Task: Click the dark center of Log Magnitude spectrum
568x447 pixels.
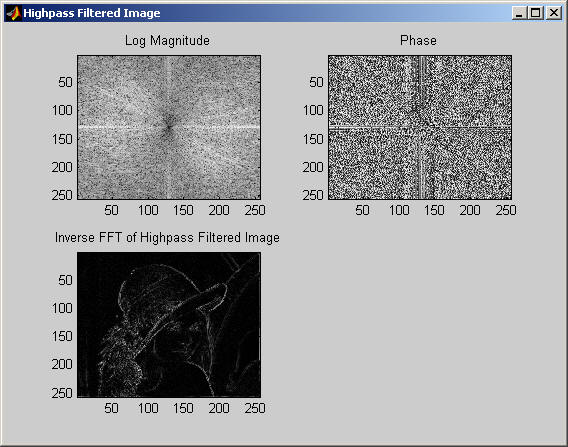Action: (x=168, y=126)
